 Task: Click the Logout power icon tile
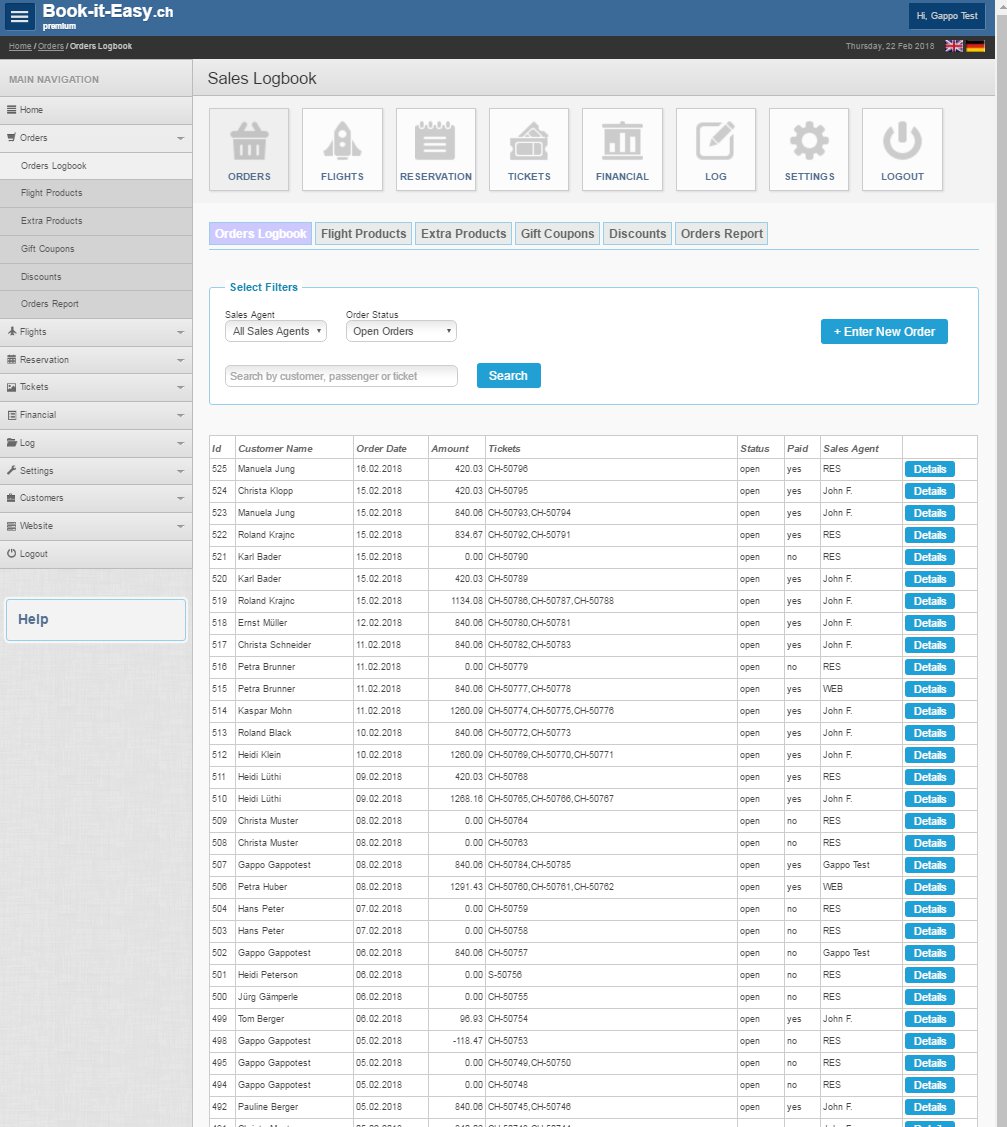[902, 149]
